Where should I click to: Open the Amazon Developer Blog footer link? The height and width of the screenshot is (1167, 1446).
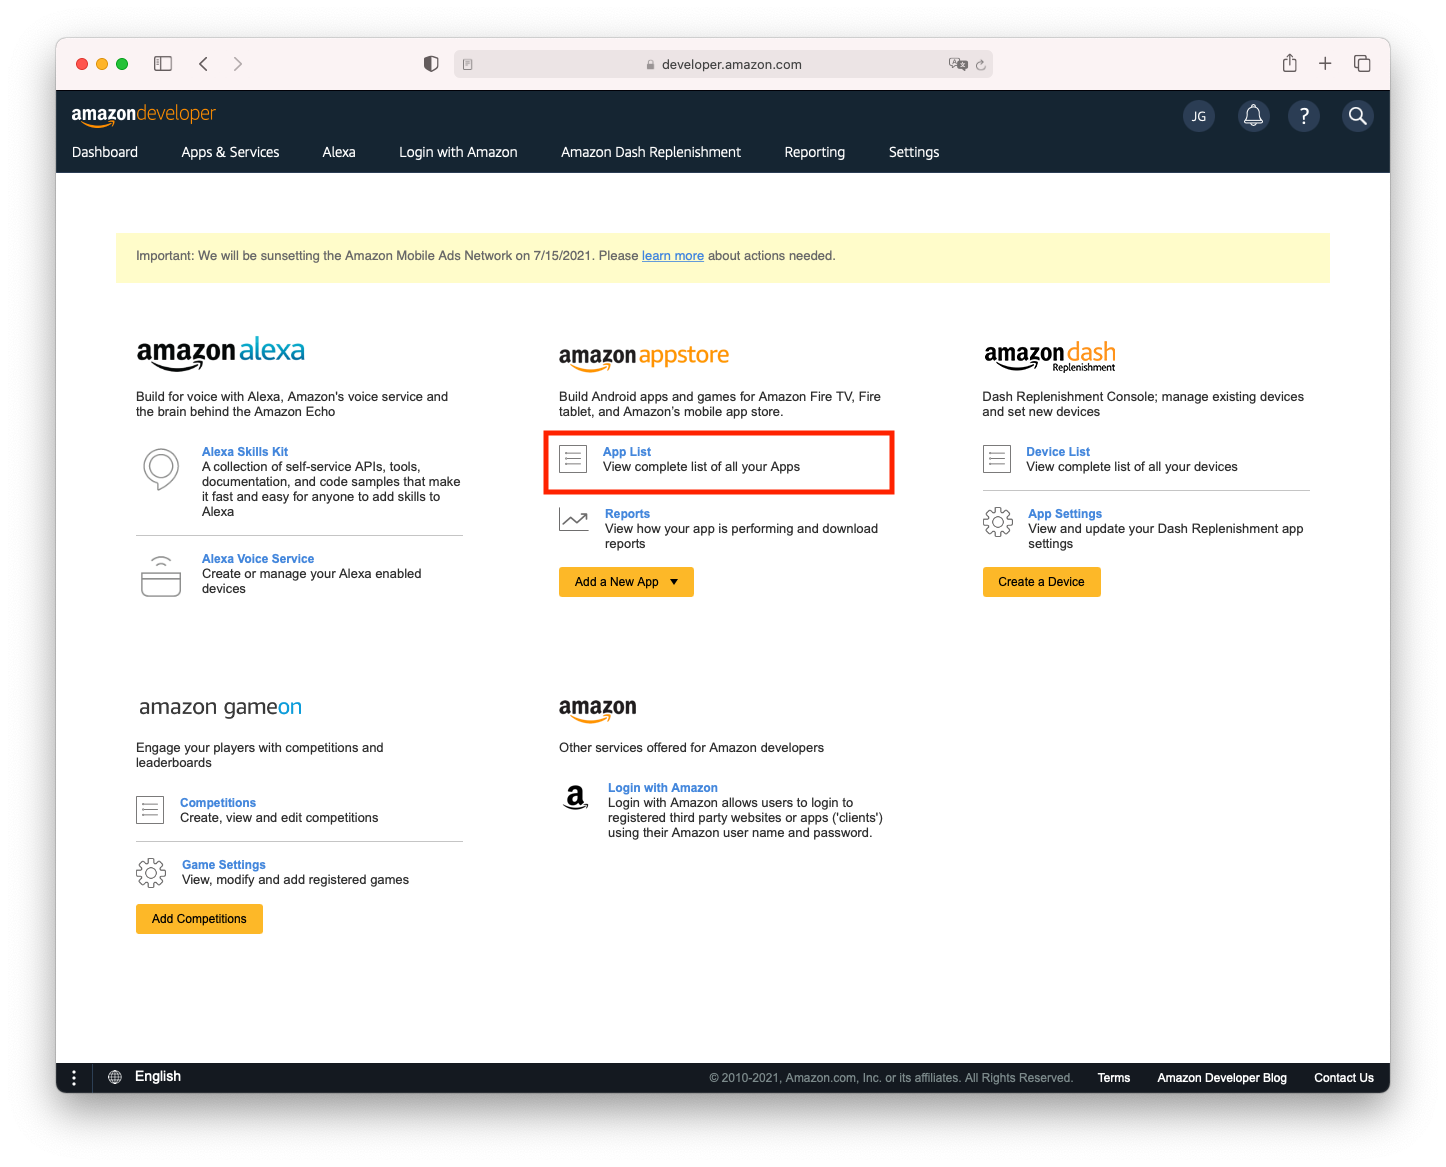pyautogui.click(x=1222, y=1078)
